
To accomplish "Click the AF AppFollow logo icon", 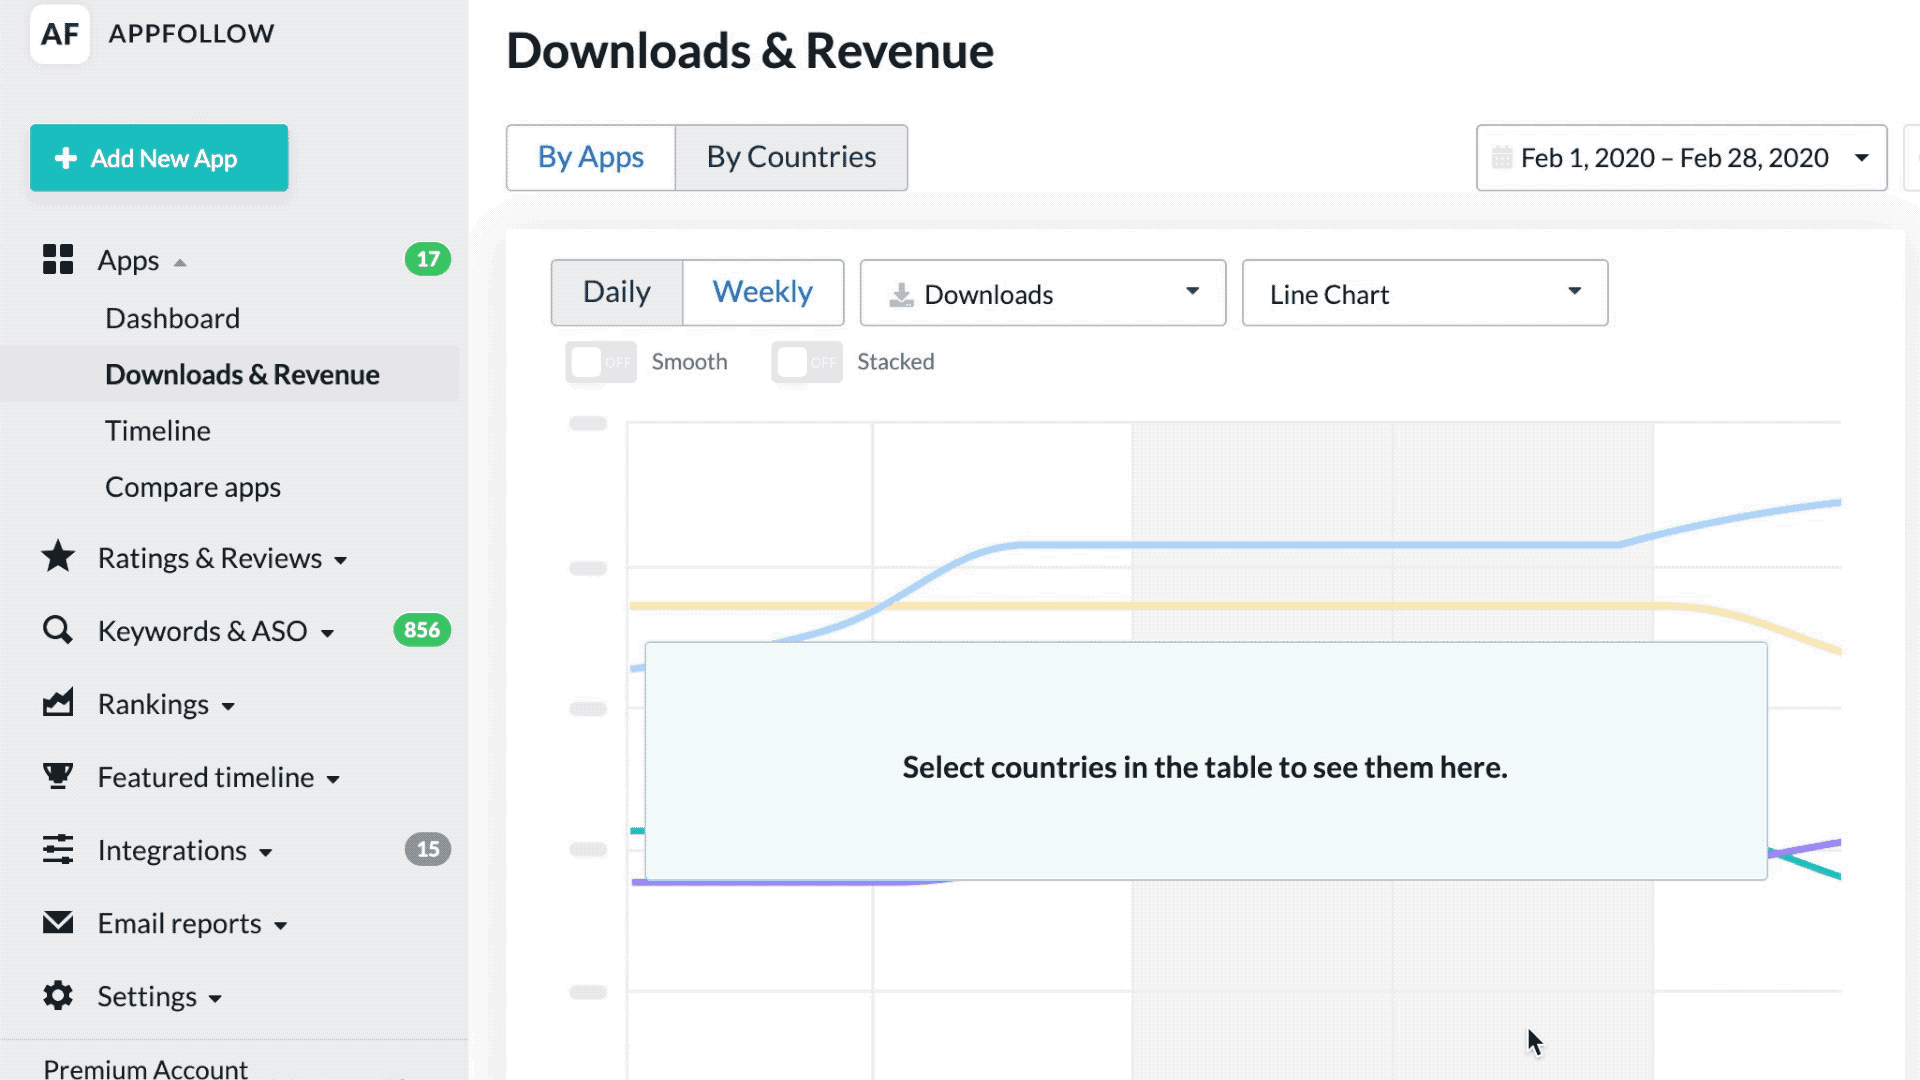I will click(59, 34).
